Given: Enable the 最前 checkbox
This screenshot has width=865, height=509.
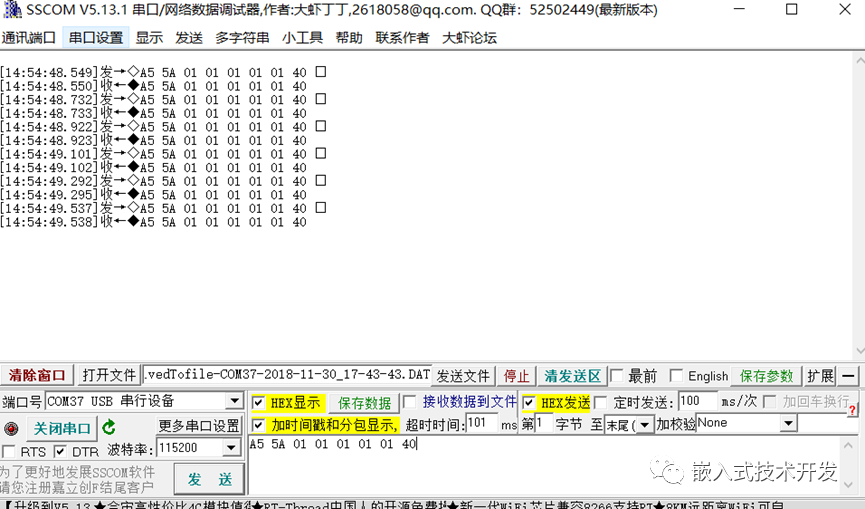Looking at the screenshot, I should click(x=617, y=376).
